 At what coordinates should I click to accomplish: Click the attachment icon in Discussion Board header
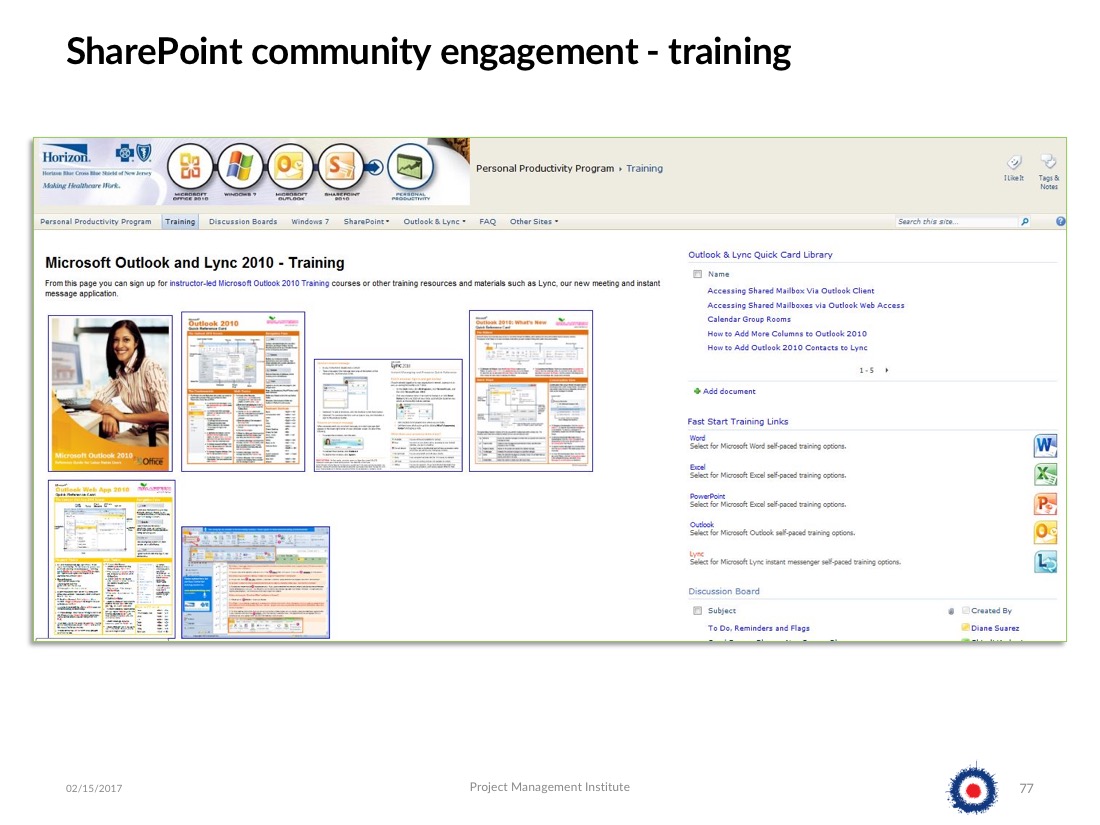(x=951, y=611)
